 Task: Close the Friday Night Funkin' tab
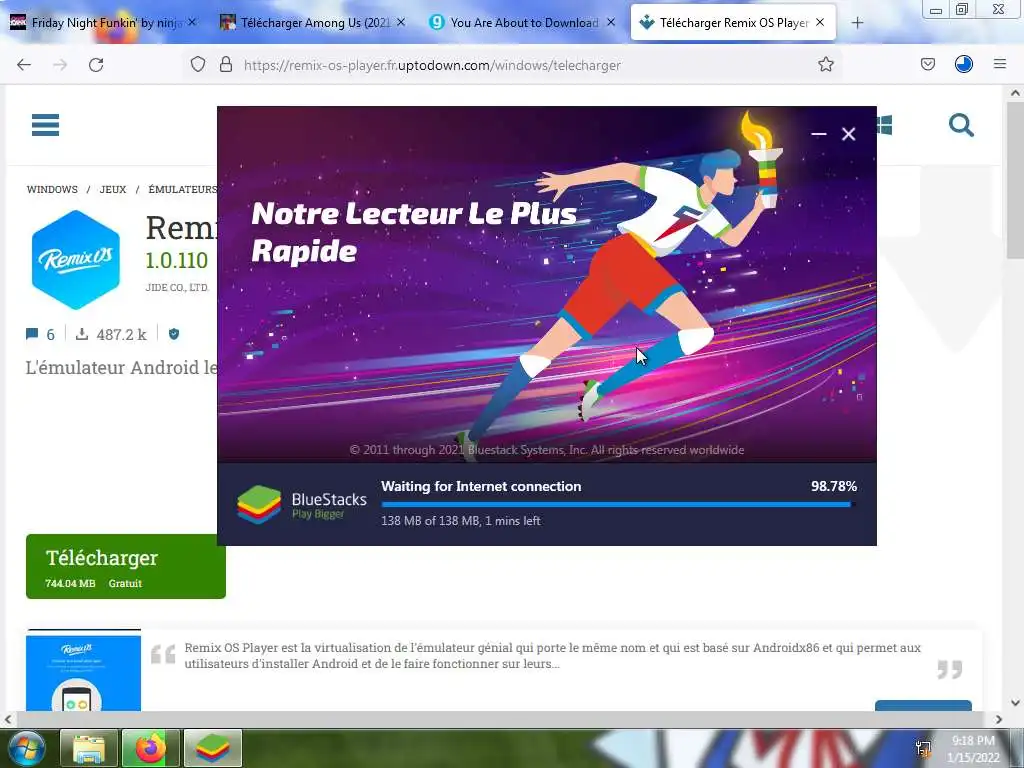click(x=192, y=22)
